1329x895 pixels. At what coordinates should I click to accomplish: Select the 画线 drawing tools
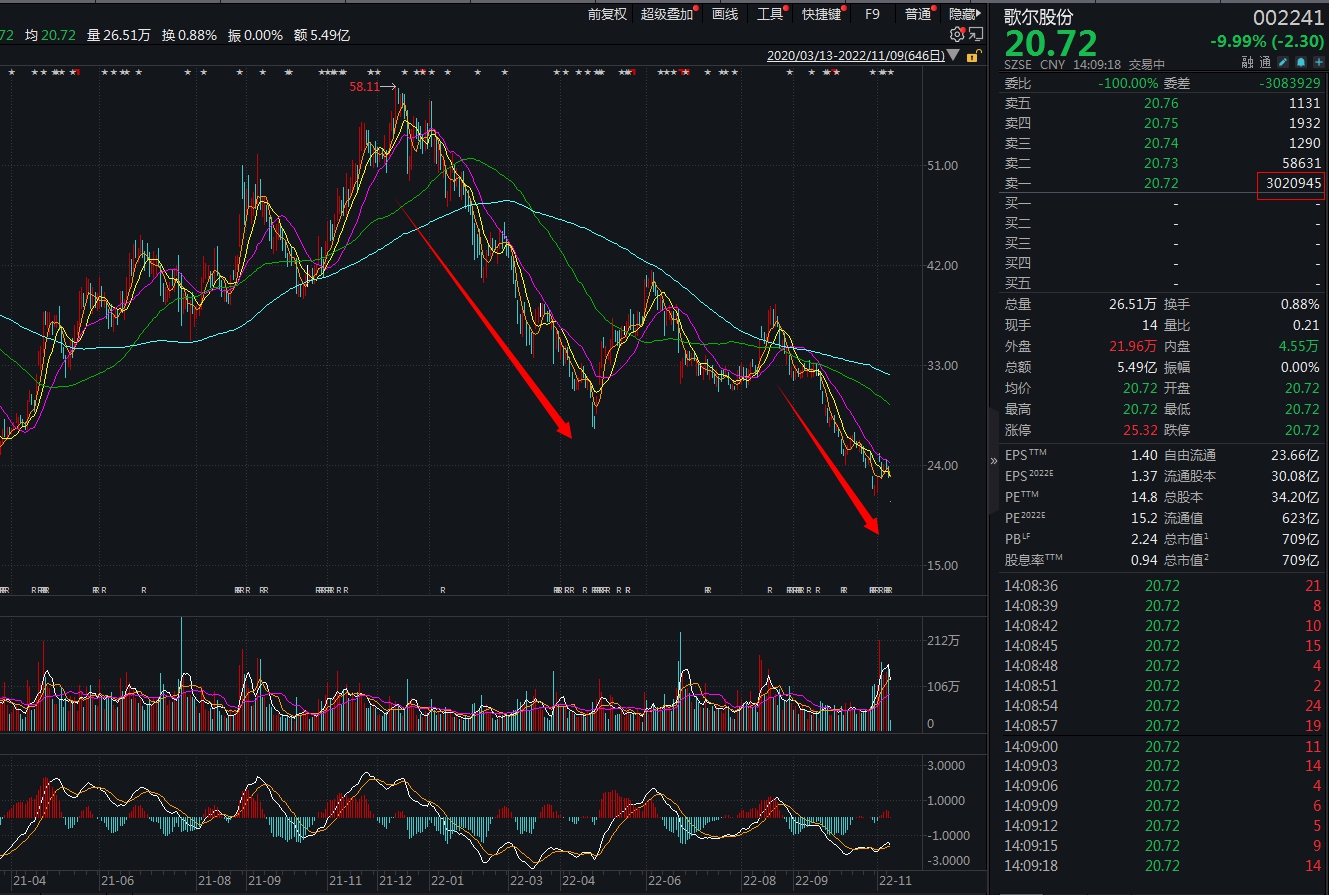725,14
